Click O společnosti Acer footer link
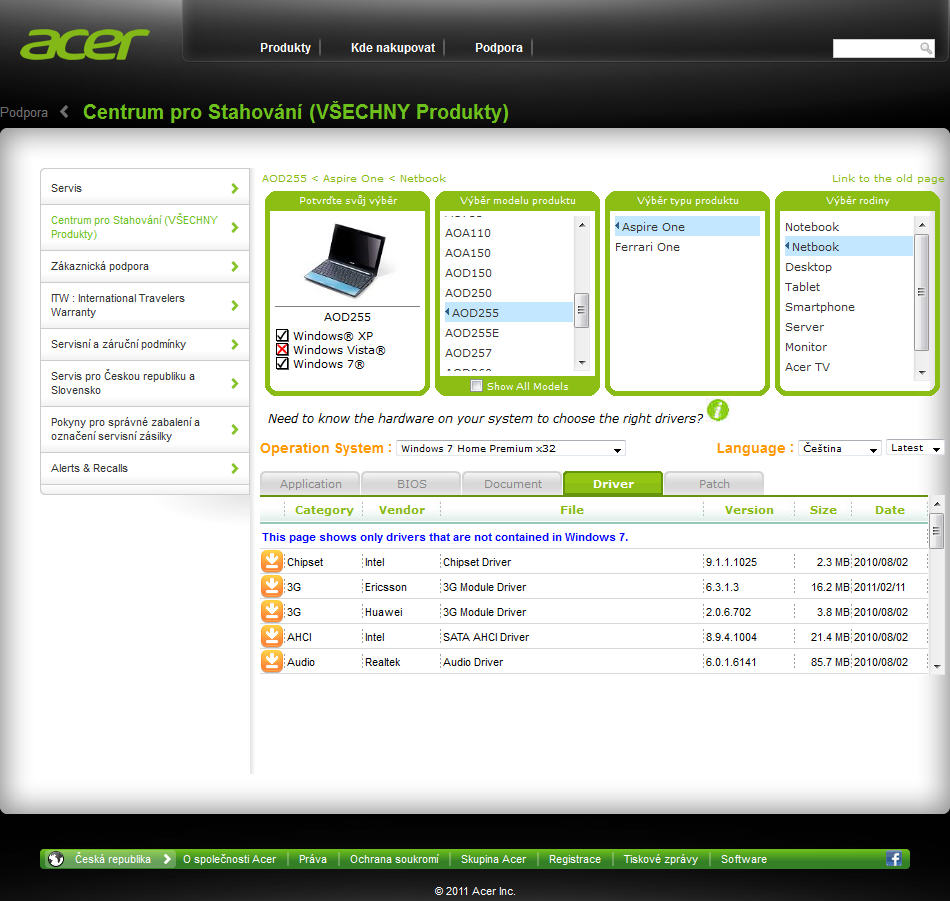The width and height of the screenshot is (950, 901). [x=229, y=859]
